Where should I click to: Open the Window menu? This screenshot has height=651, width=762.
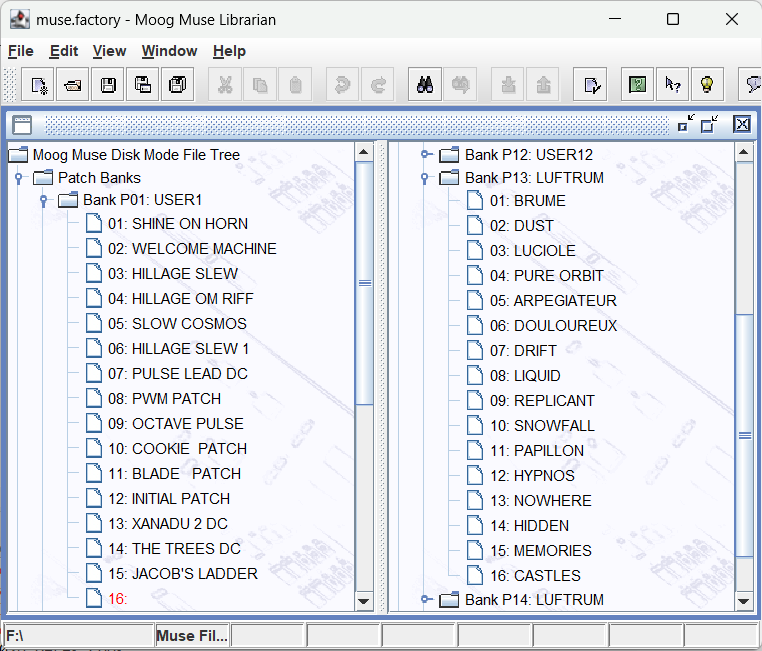pyautogui.click(x=169, y=51)
